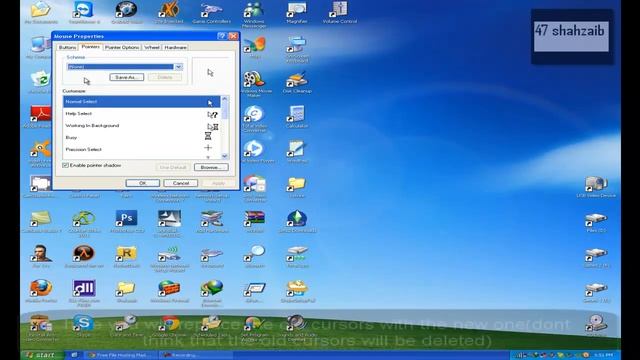
Task: Open Scheduled Tasks desktop shortcut
Action: click(211, 326)
